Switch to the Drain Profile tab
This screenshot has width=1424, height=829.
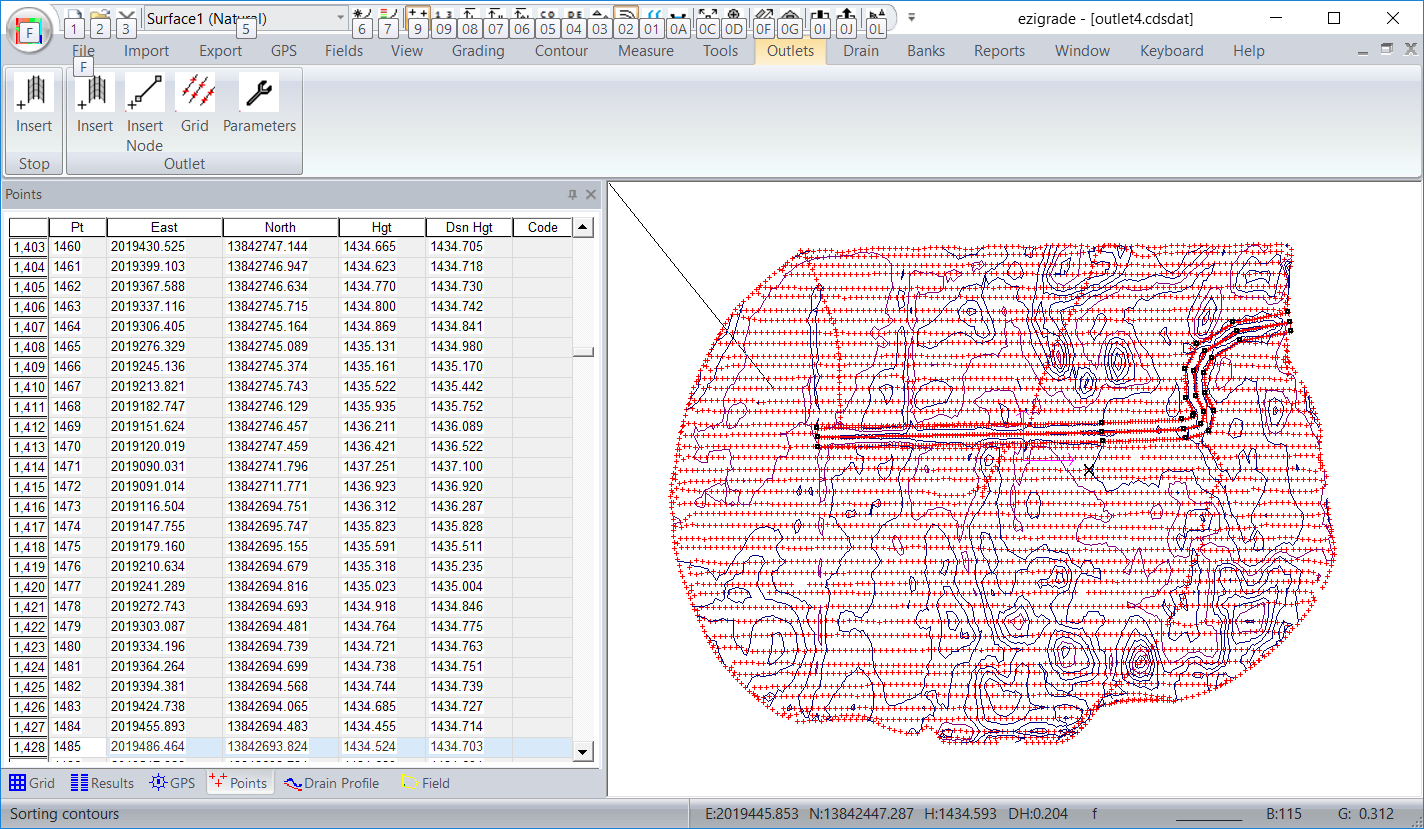coord(331,783)
